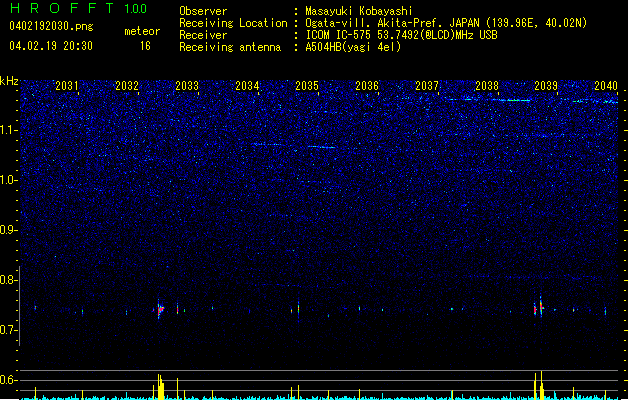Click the kHz axis unit label
The width and height of the screenshot is (629, 400).
(x=9, y=81)
